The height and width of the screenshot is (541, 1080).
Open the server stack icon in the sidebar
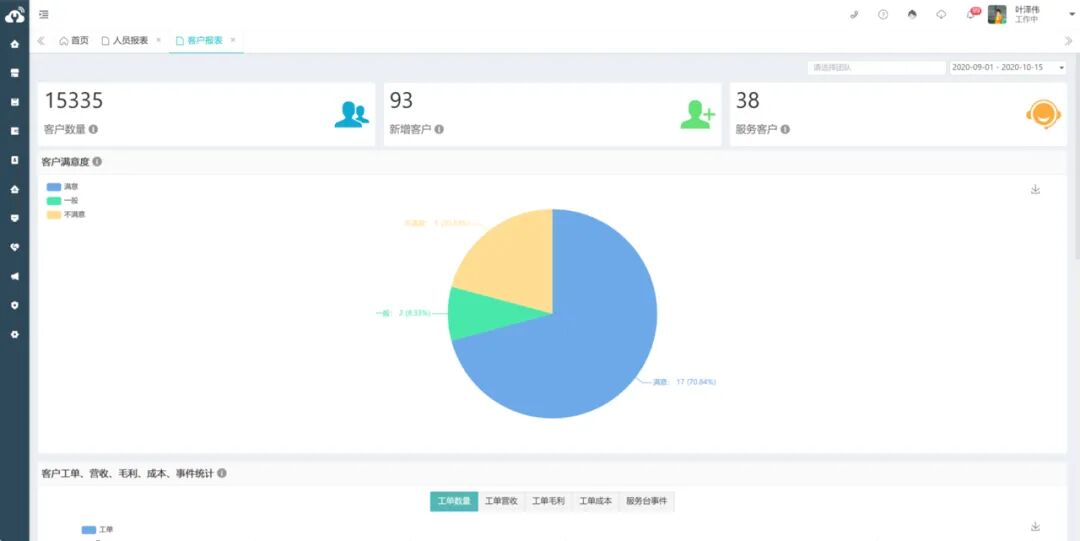click(14, 73)
